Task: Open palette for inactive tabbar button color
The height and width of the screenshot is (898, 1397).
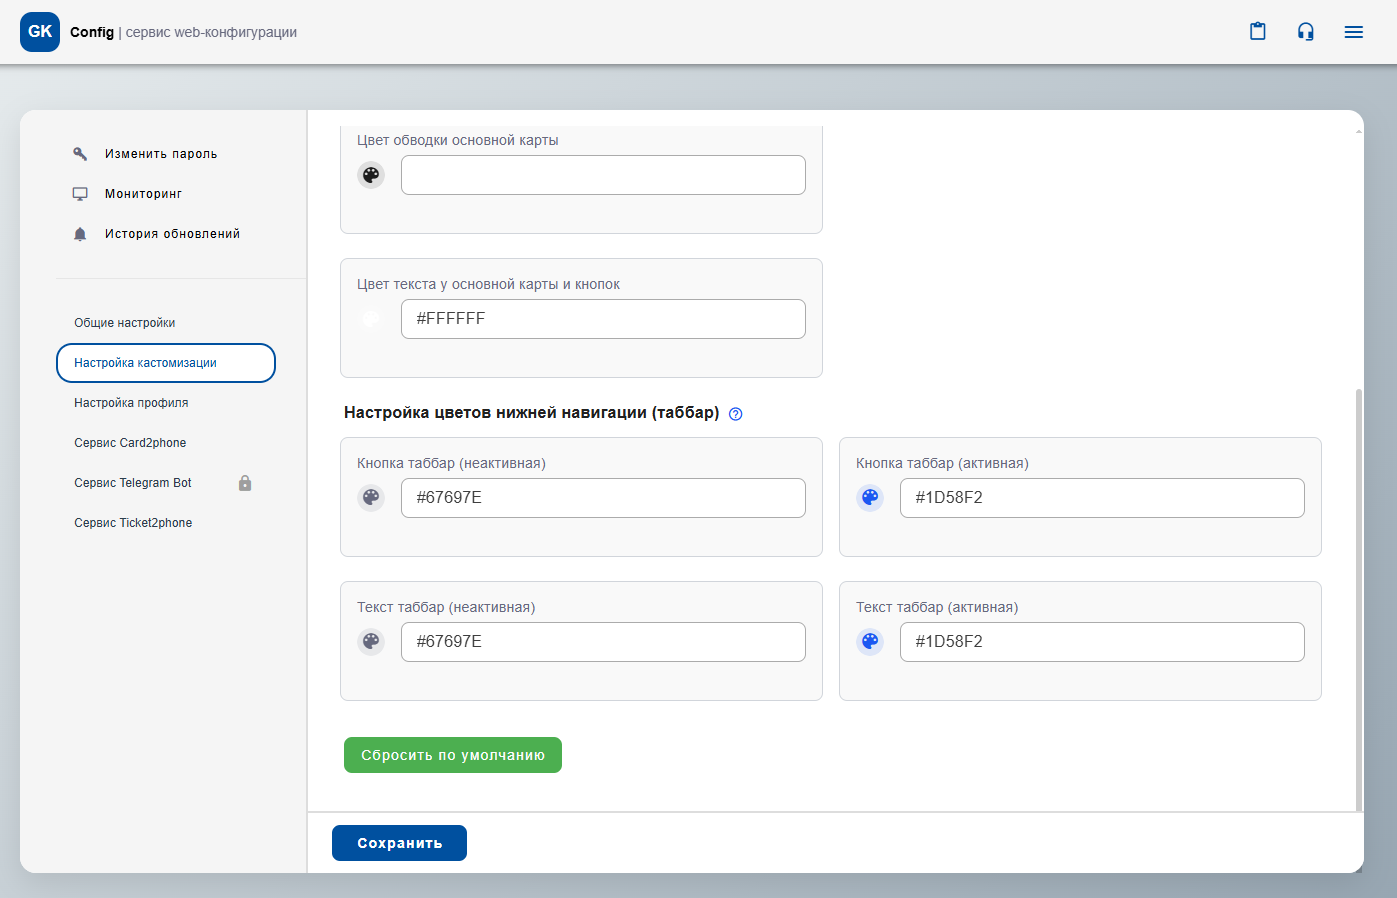Action: pos(371,498)
